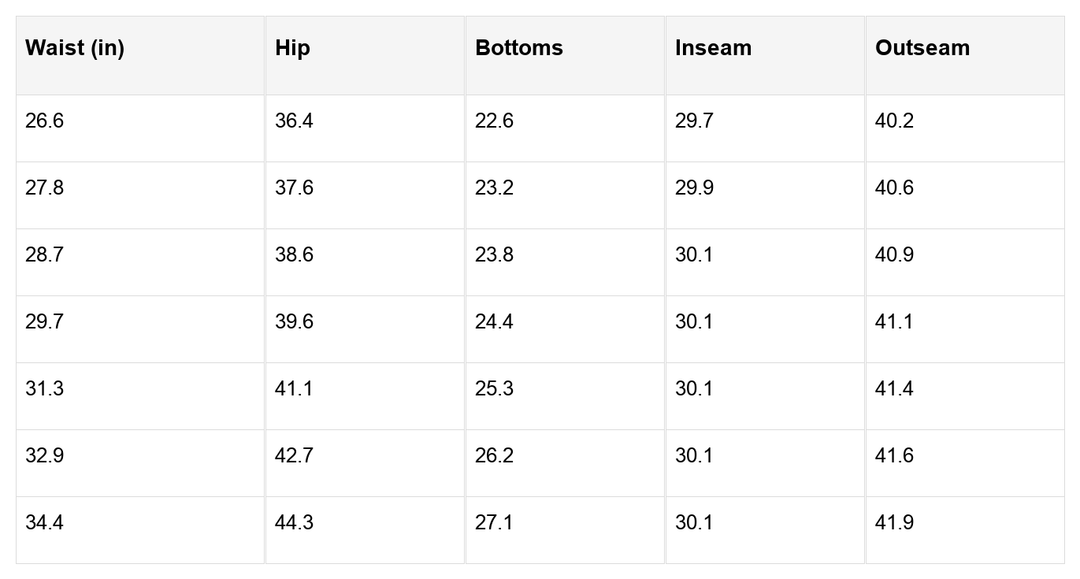Click the 41.9 outseam cell
Viewport: 1080px width, 579px height.
894,523
